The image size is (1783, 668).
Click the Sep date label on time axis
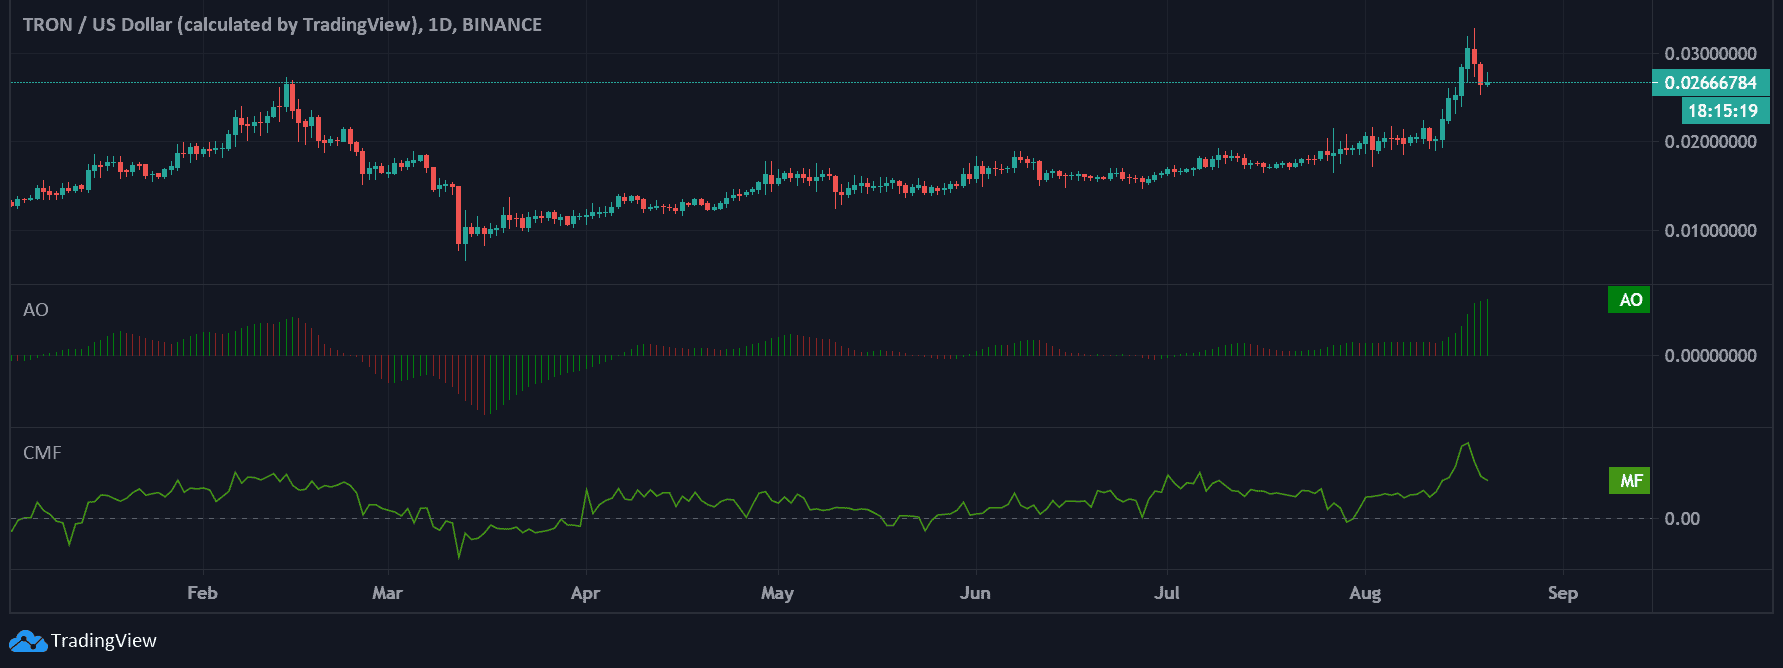1563,593
